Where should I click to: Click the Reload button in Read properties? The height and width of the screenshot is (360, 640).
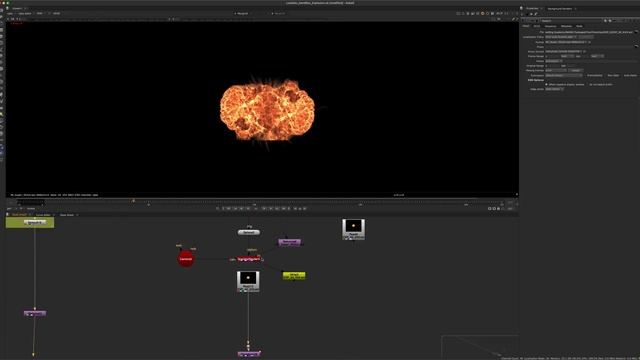click(576, 70)
